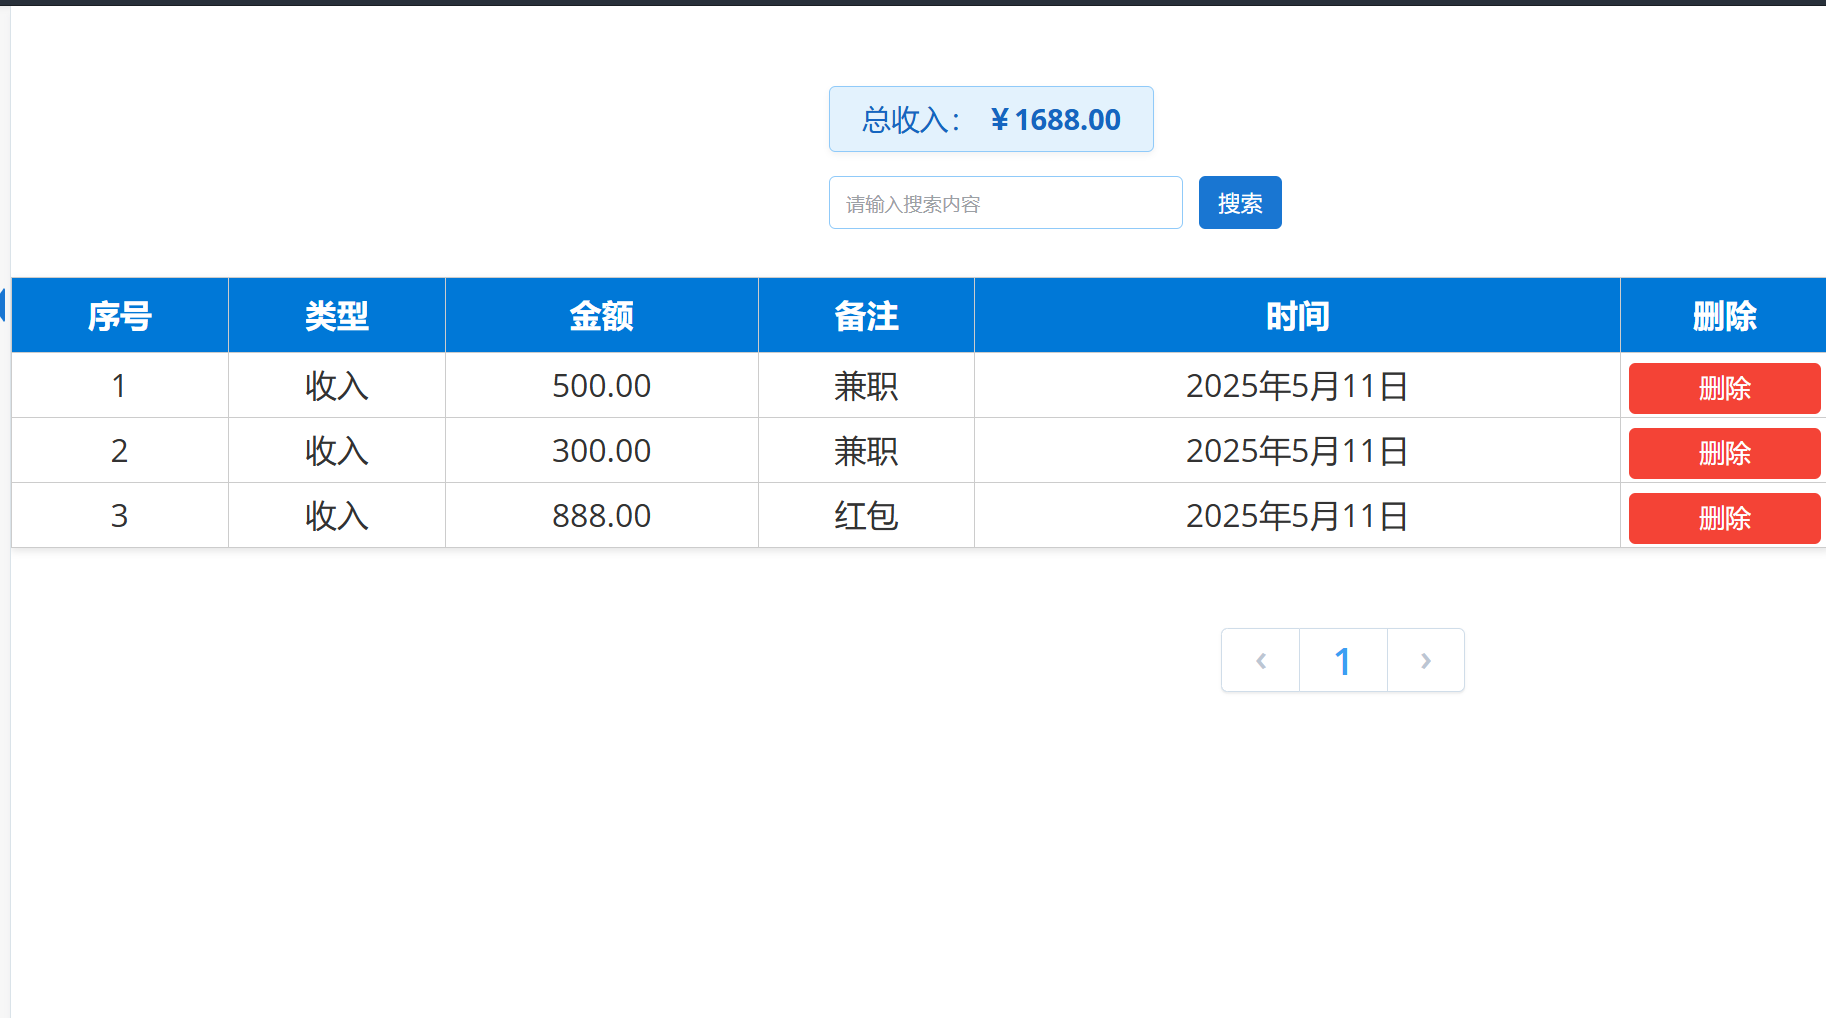Delete the 888.00 红包 record
Viewport: 1826px width, 1018px height.
(1724, 518)
